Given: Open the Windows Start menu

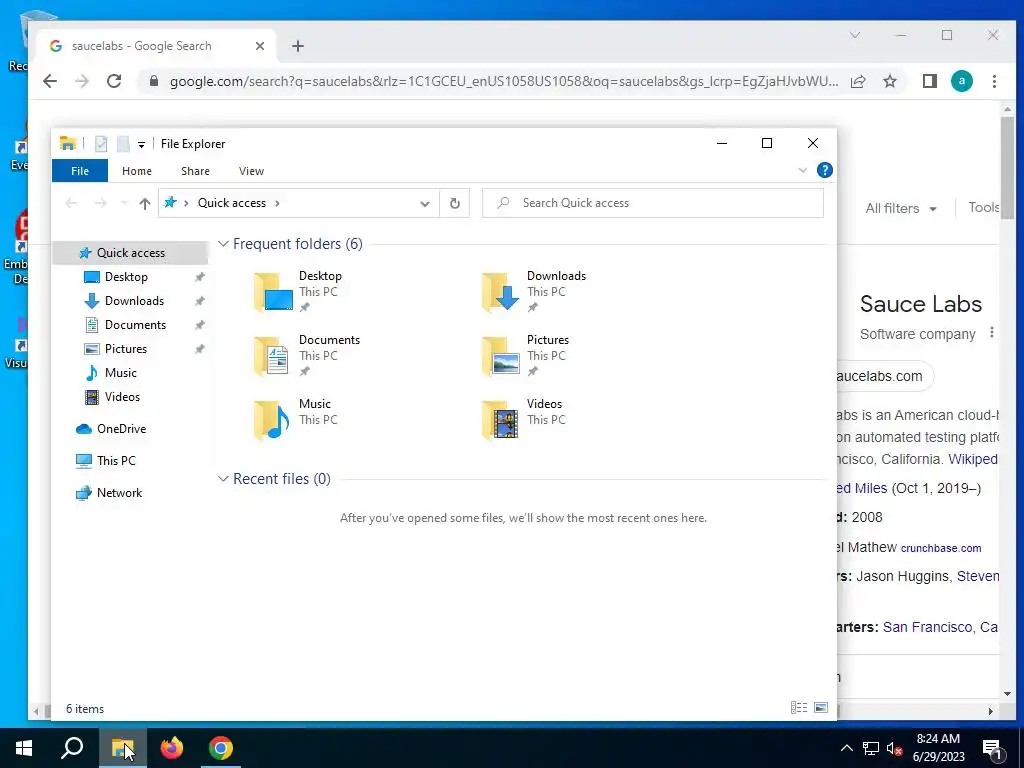Looking at the screenshot, I should click(x=24, y=748).
